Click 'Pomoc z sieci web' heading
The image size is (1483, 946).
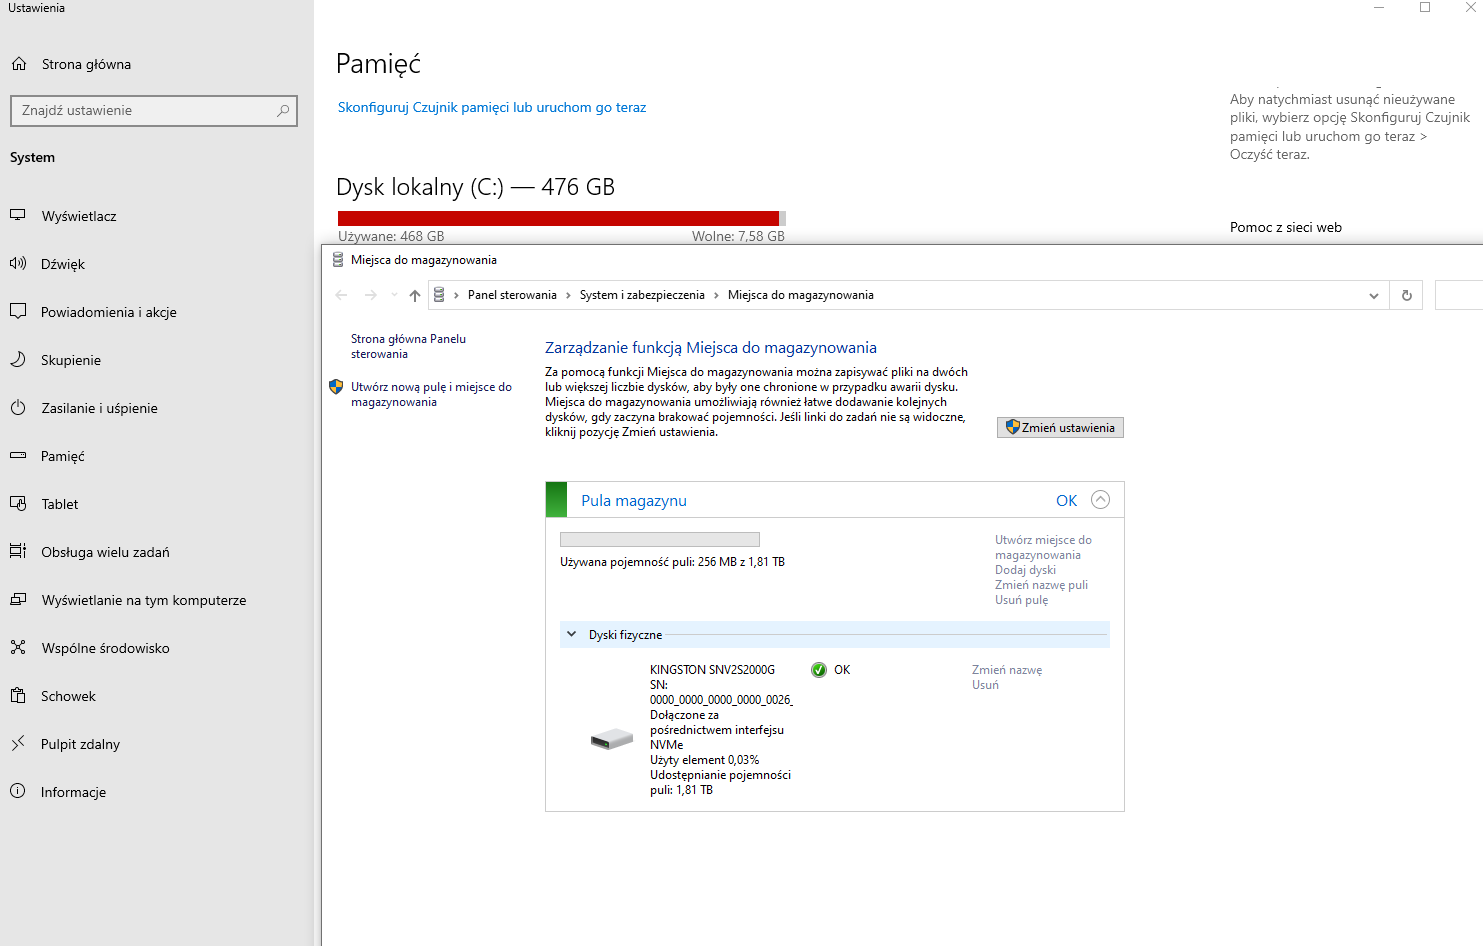point(1286,228)
